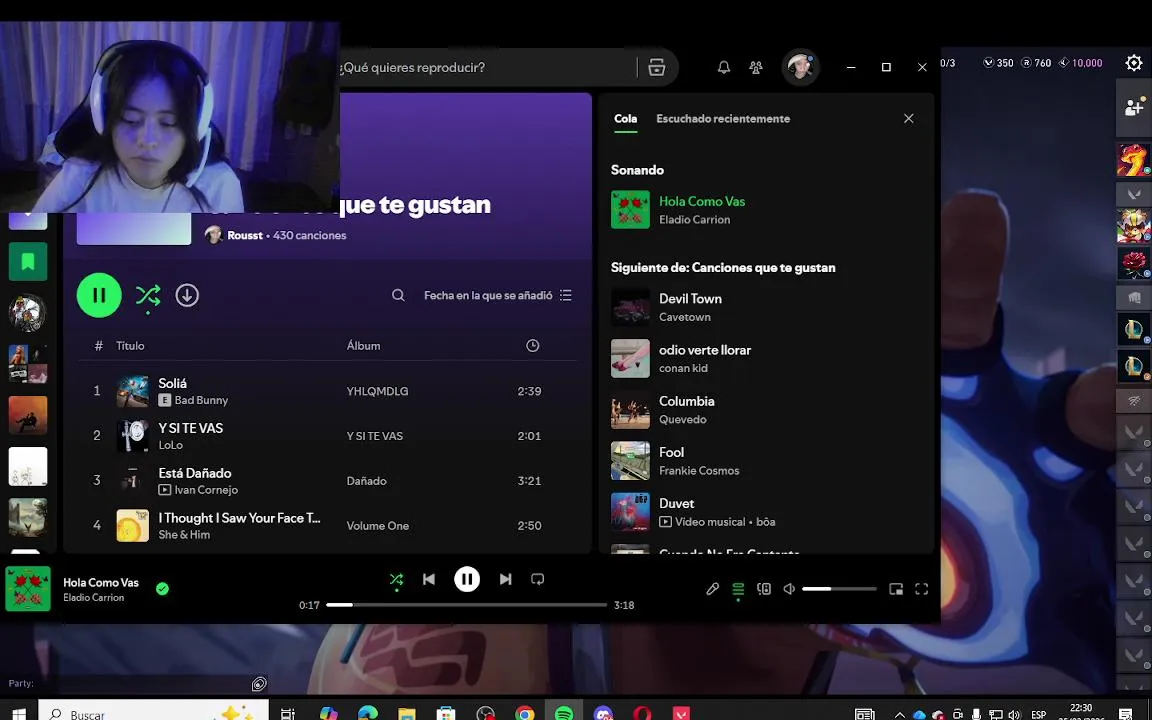Enter full screen mode icon
The image size is (1152, 720).
point(921,588)
